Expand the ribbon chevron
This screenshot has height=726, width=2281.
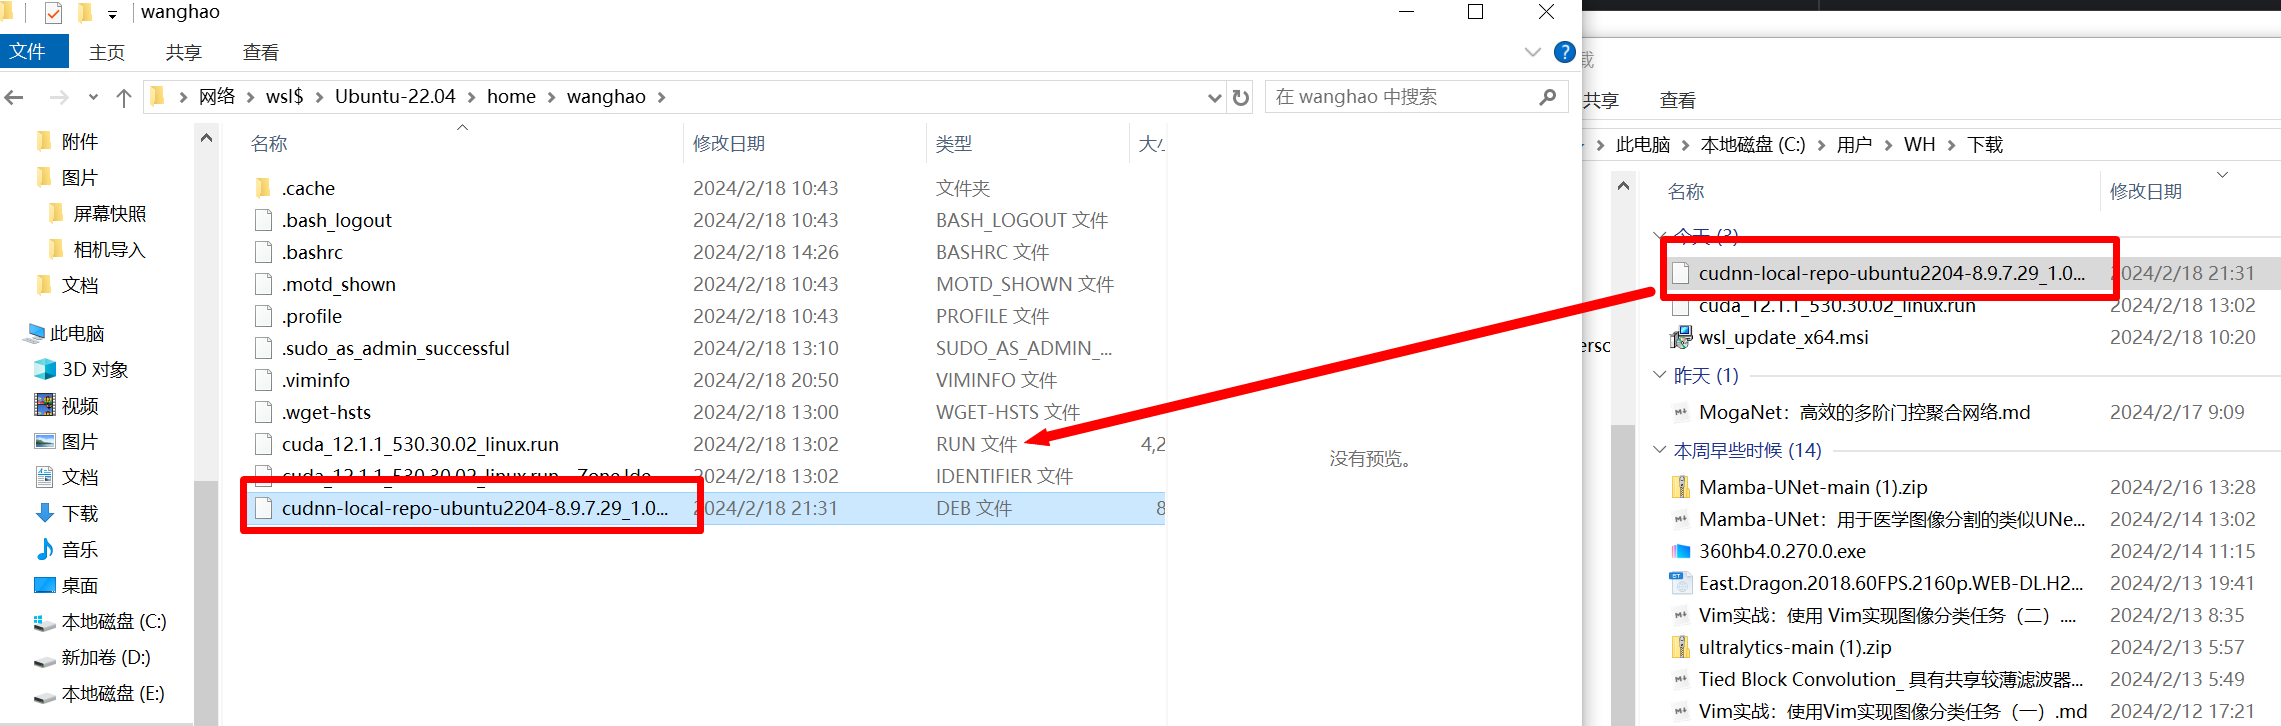pos(1532,52)
